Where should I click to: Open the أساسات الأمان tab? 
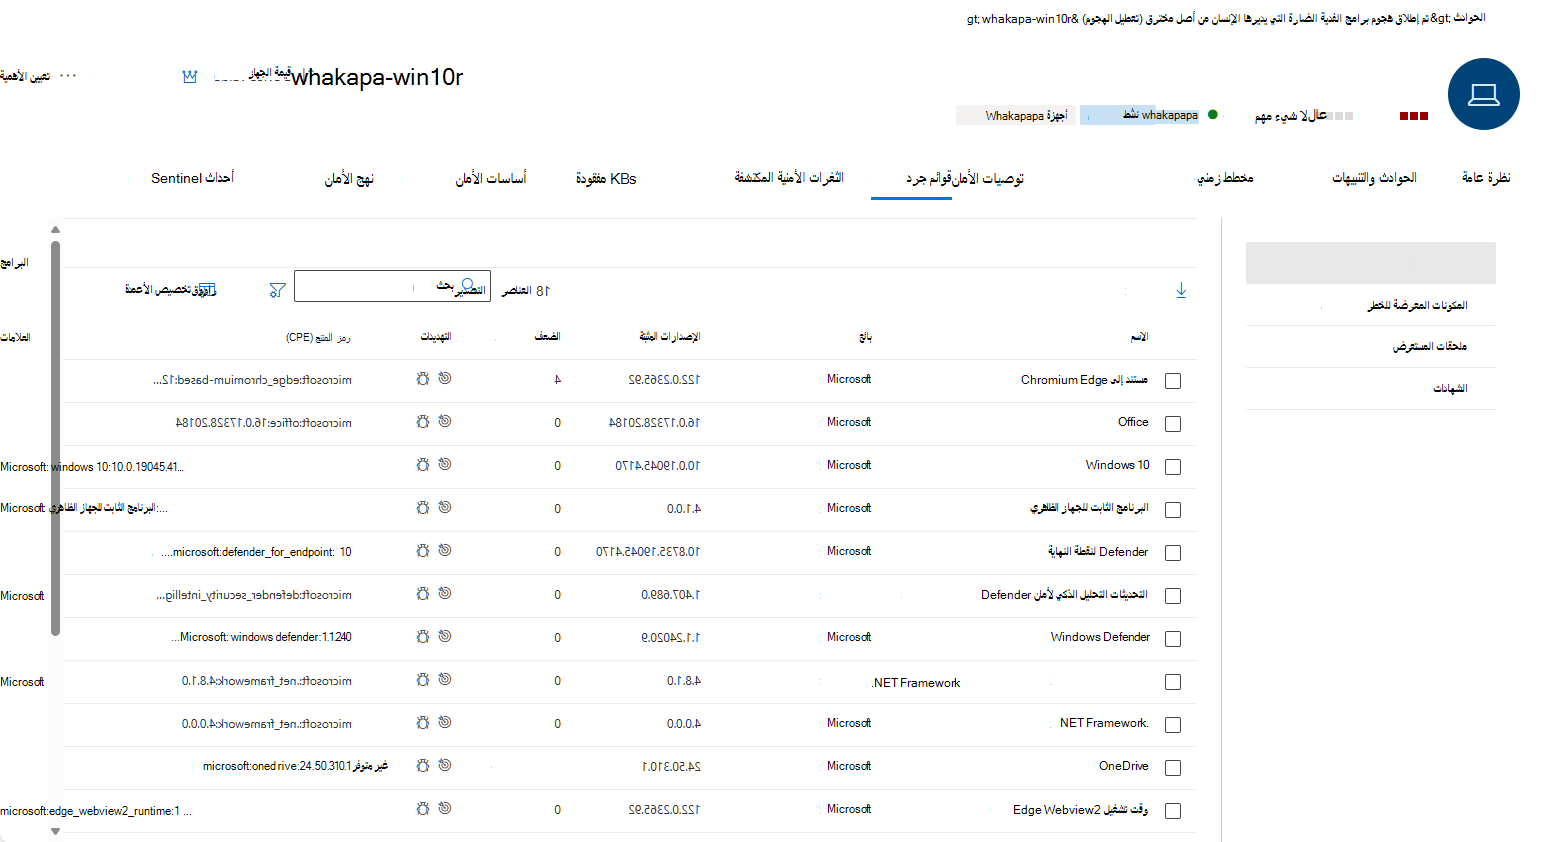pos(491,179)
